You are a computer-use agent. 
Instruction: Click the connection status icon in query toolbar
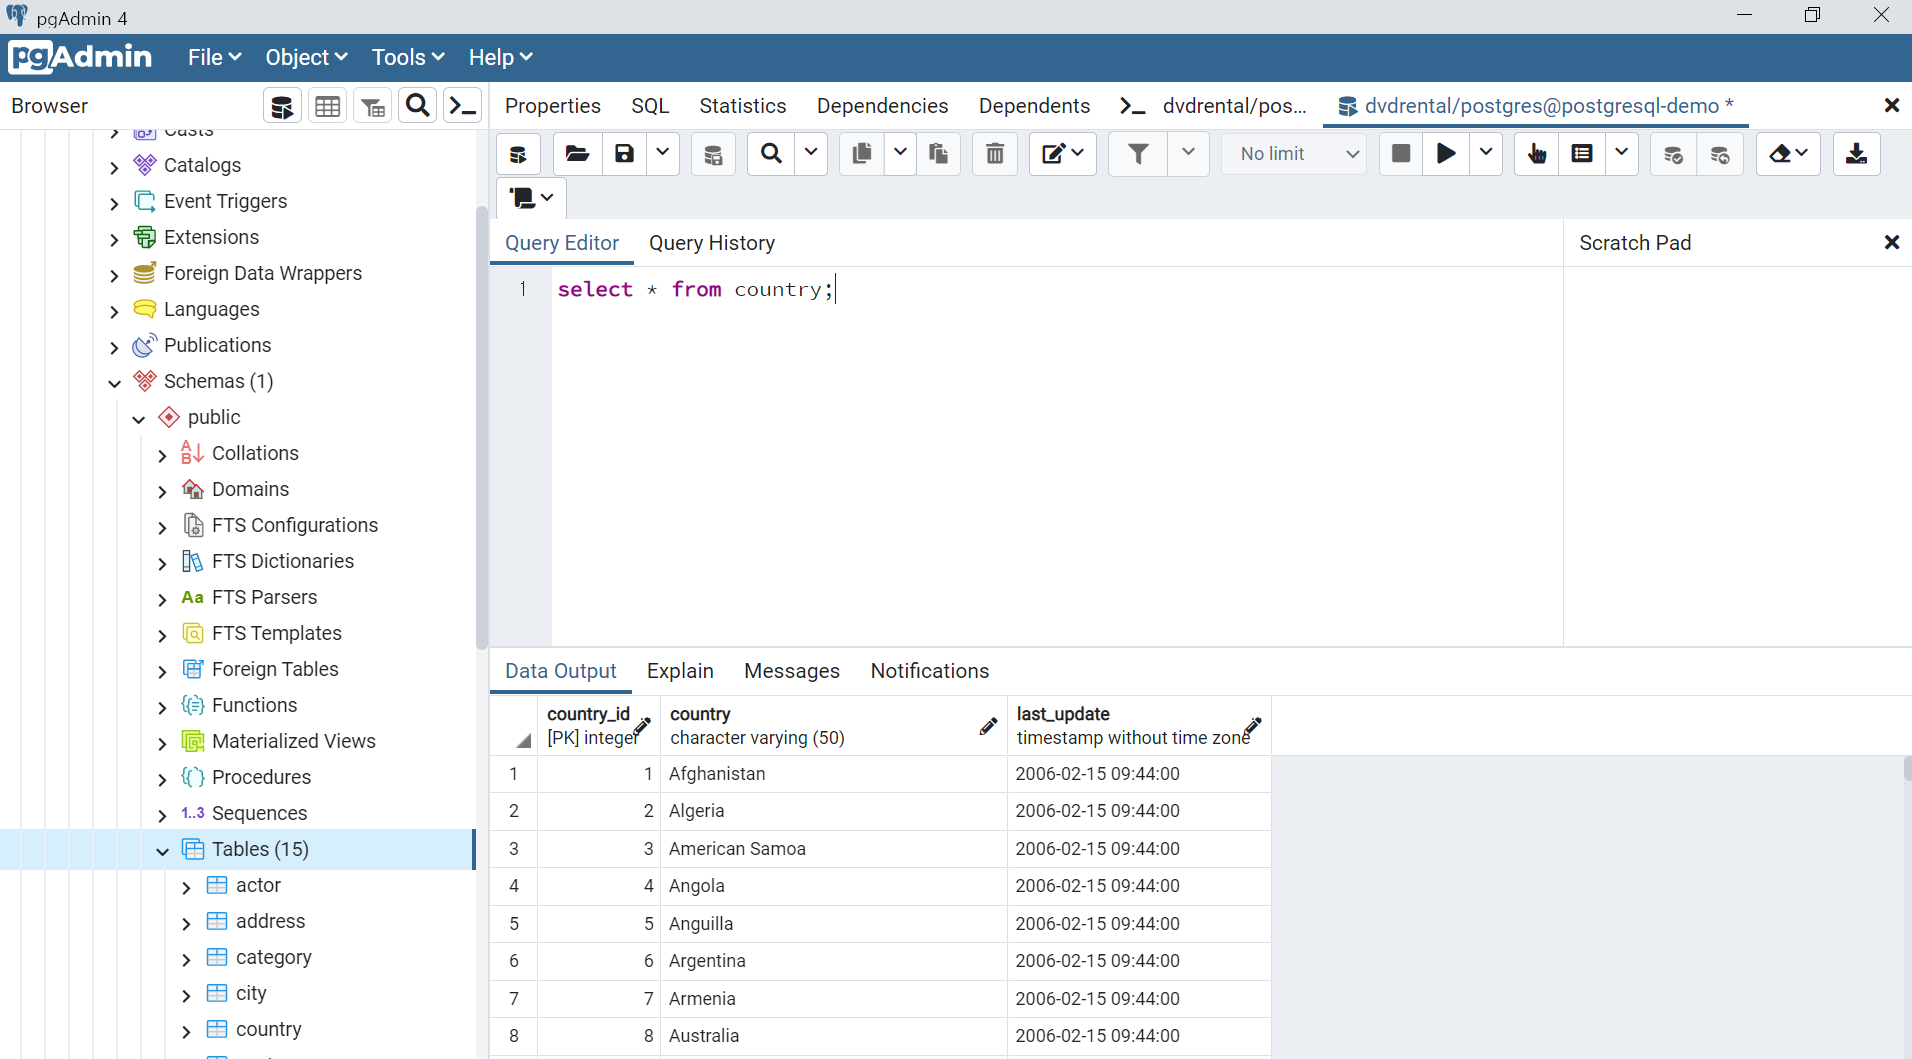518,154
